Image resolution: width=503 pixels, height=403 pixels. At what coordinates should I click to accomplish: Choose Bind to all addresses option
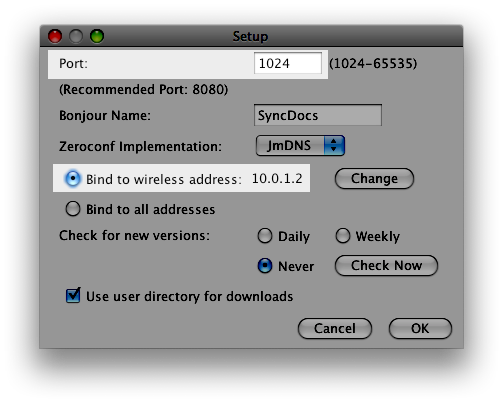(x=73, y=209)
